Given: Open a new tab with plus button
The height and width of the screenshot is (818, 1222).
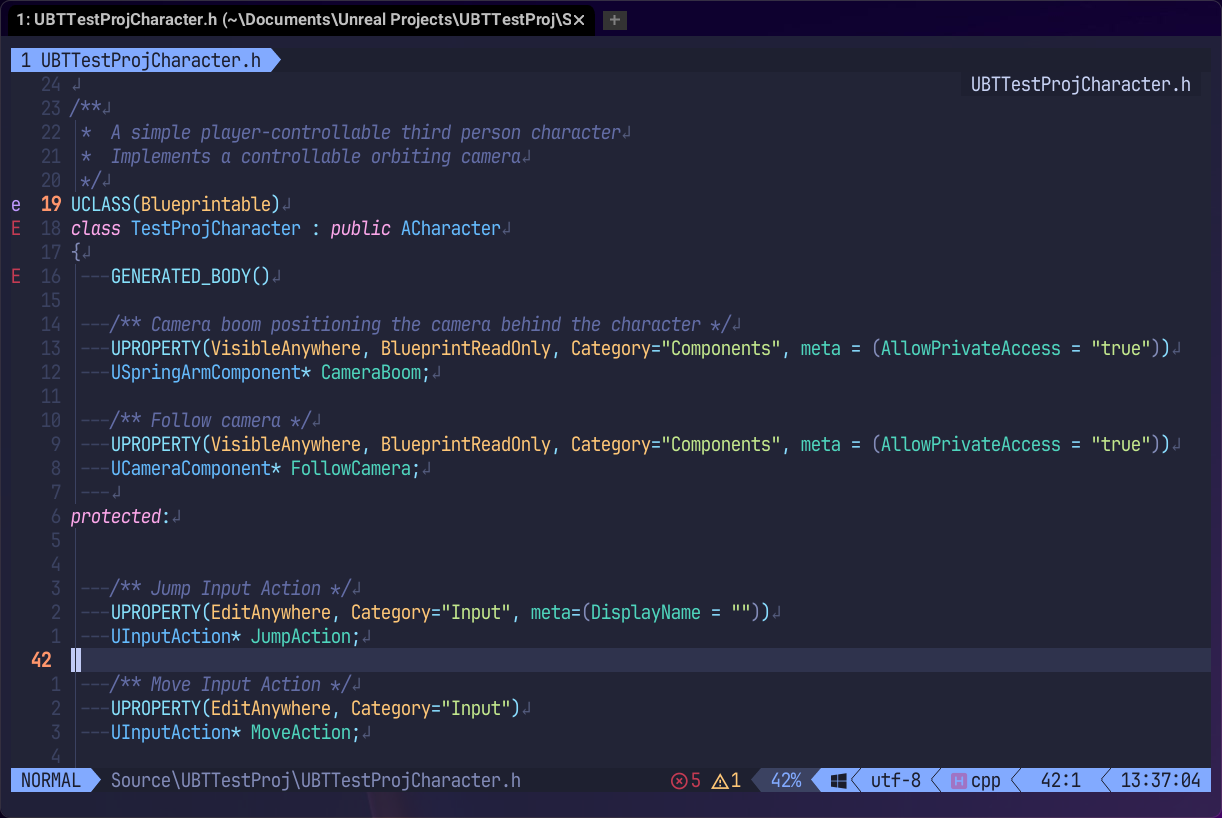Looking at the screenshot, I should (x=615, y=20).
